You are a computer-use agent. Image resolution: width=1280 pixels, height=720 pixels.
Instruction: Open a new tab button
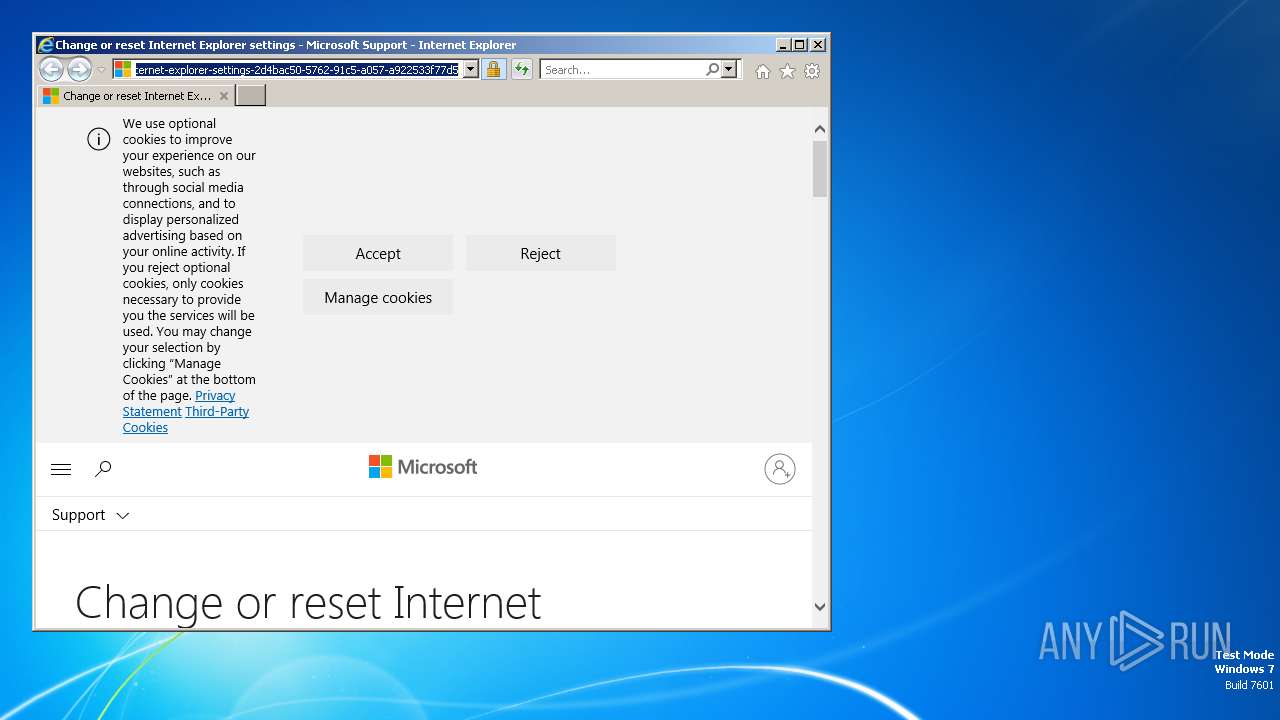tap(250, 95)
